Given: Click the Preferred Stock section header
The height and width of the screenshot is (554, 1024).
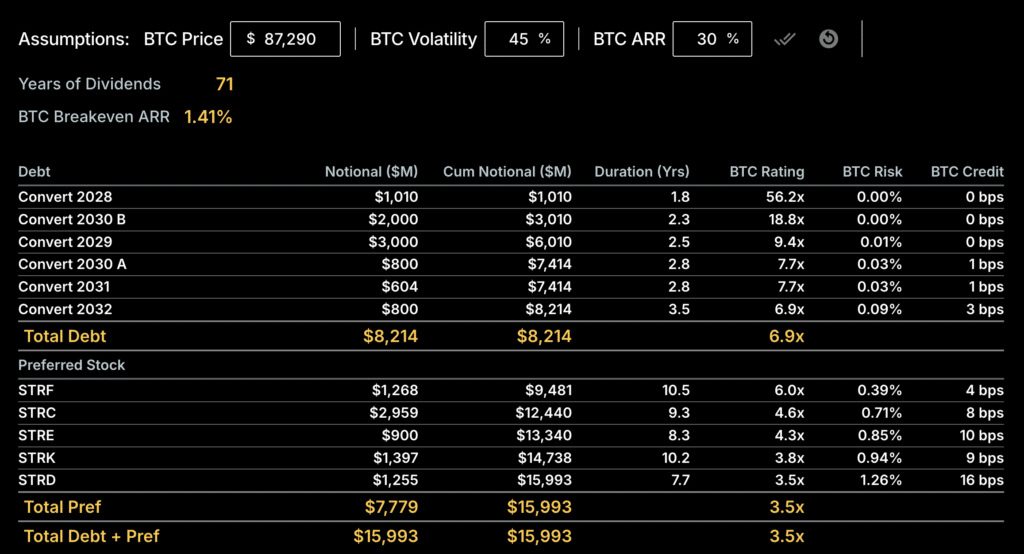Looking at the screenshot, I should 72,365.
